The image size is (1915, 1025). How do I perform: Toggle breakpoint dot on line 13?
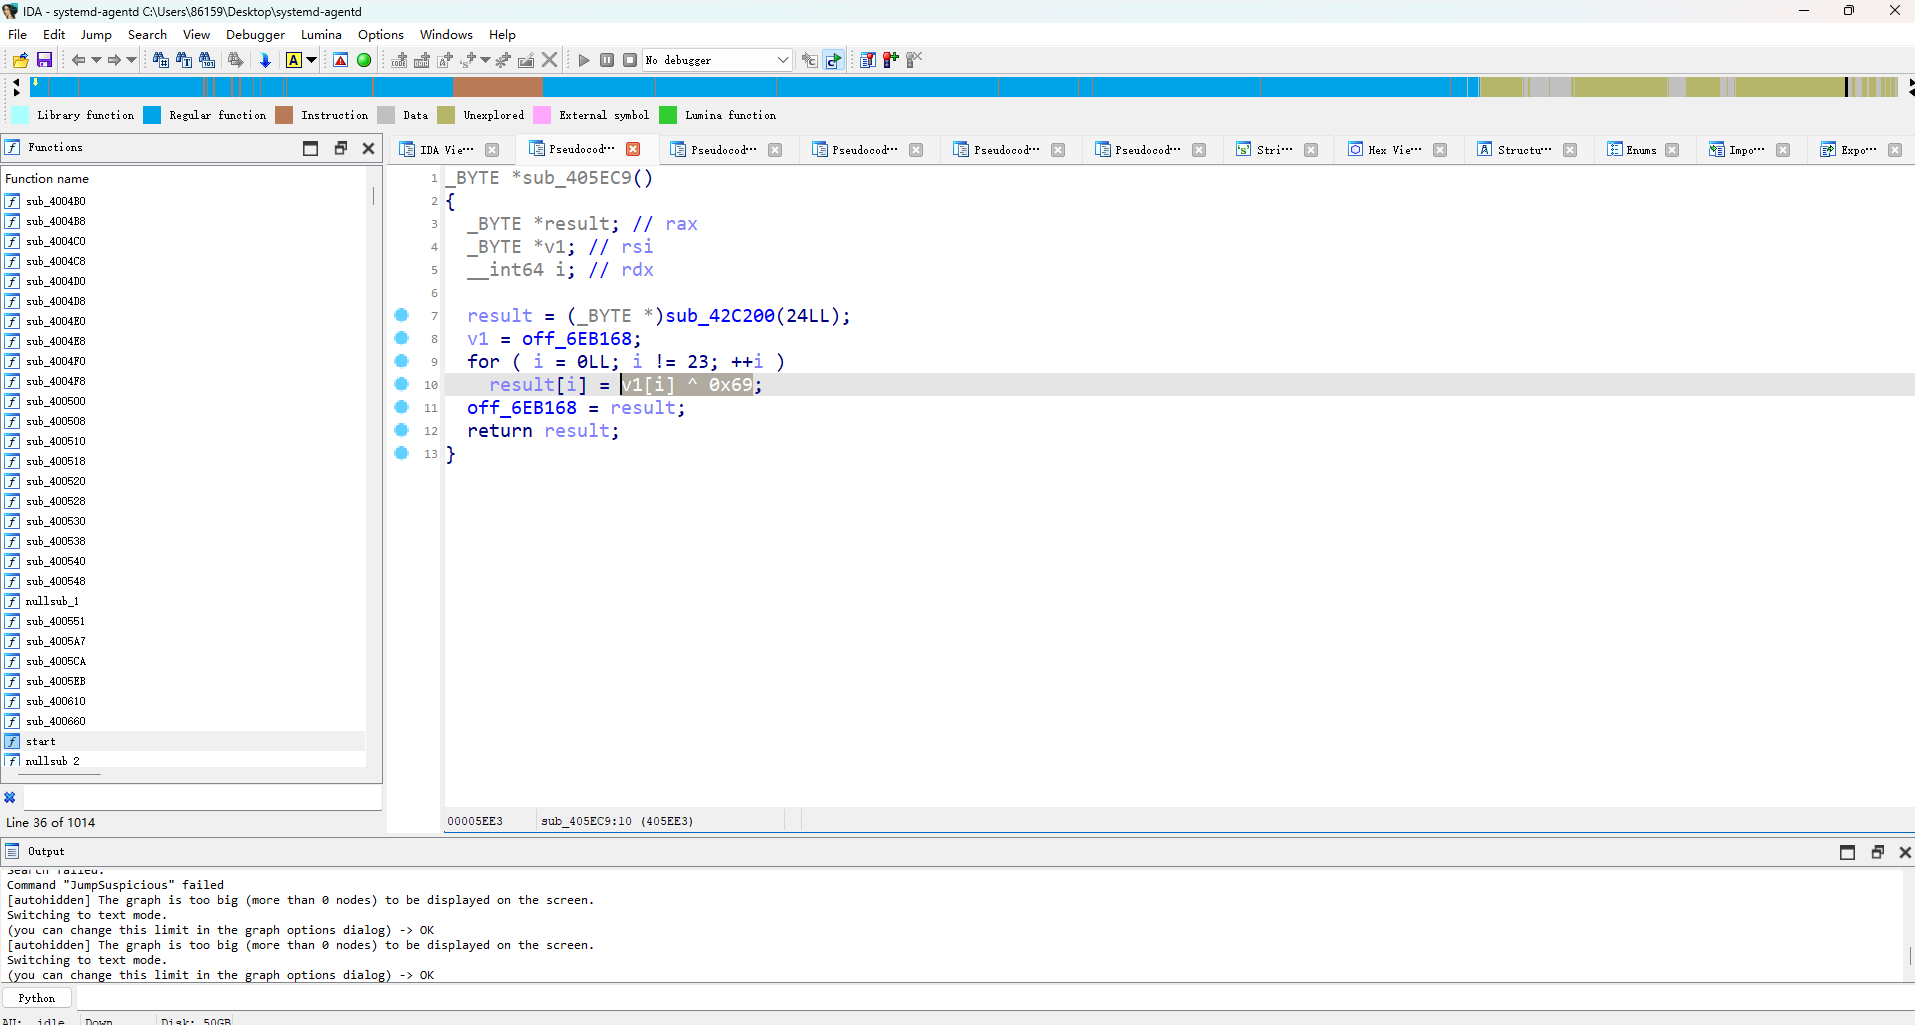coord(402,453)
